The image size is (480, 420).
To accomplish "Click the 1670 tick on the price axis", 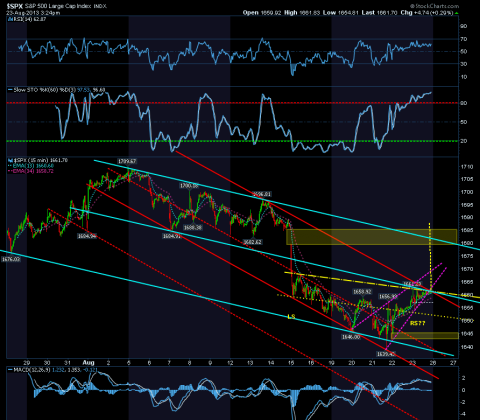I will click(x=467, y=269).
